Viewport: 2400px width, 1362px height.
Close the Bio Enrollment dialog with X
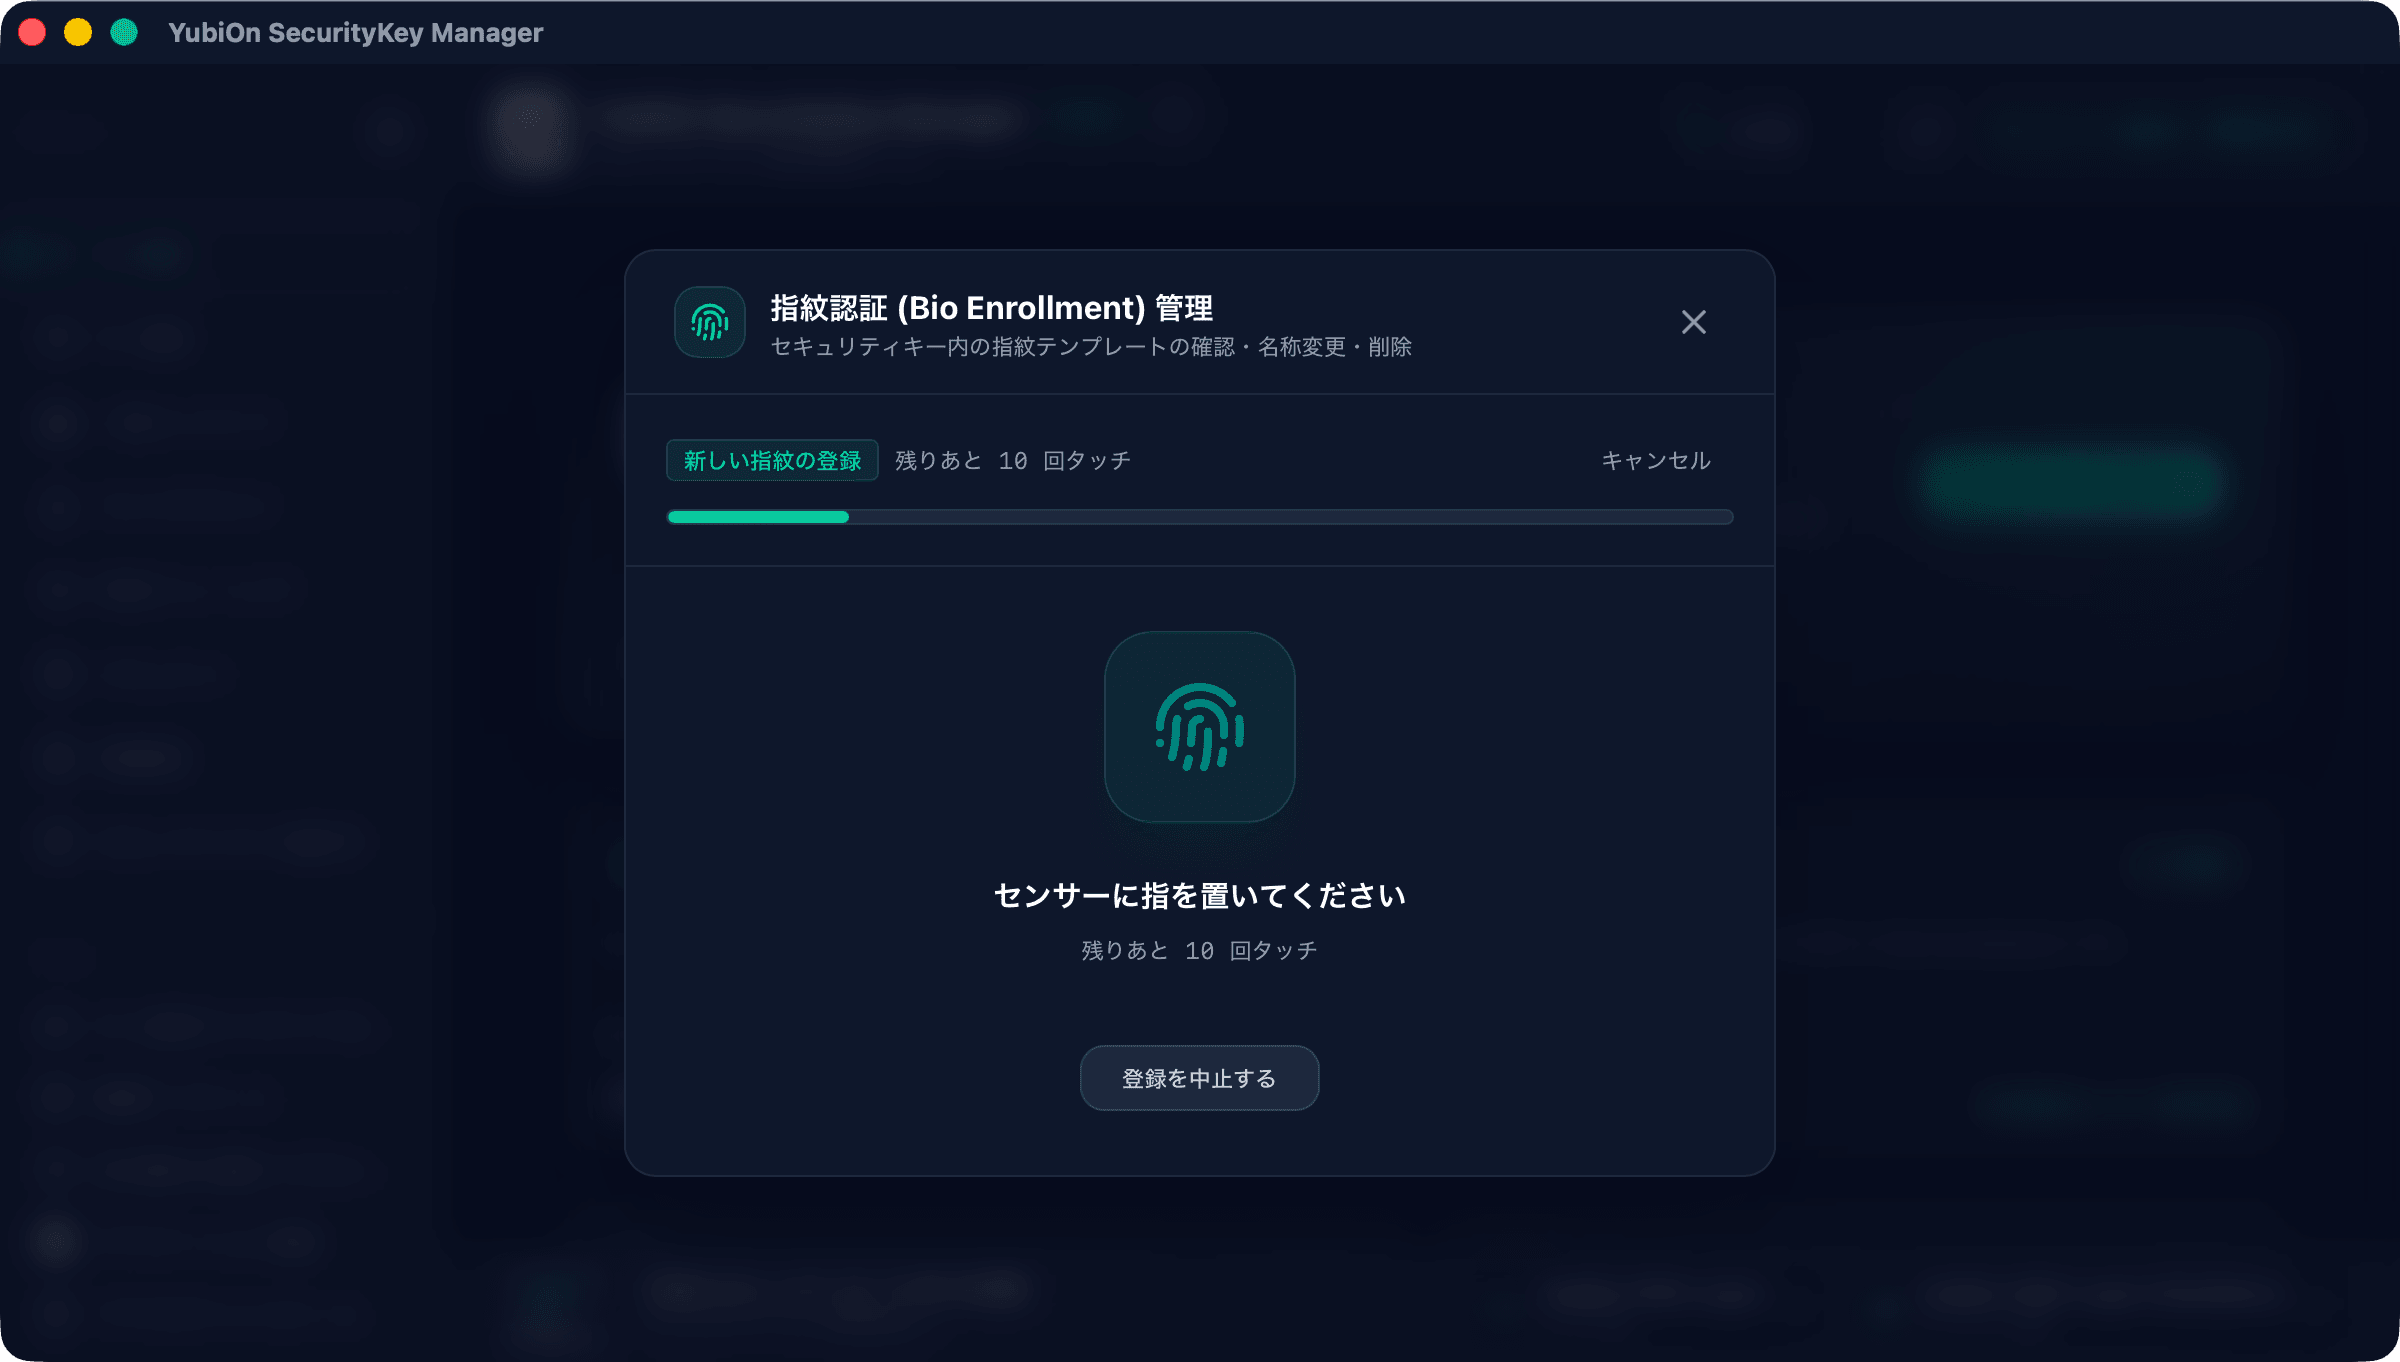[x=1693, y=322]
